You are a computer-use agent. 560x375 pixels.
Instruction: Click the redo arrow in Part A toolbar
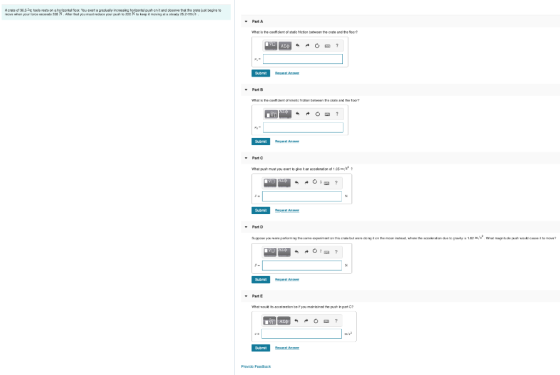307,46
